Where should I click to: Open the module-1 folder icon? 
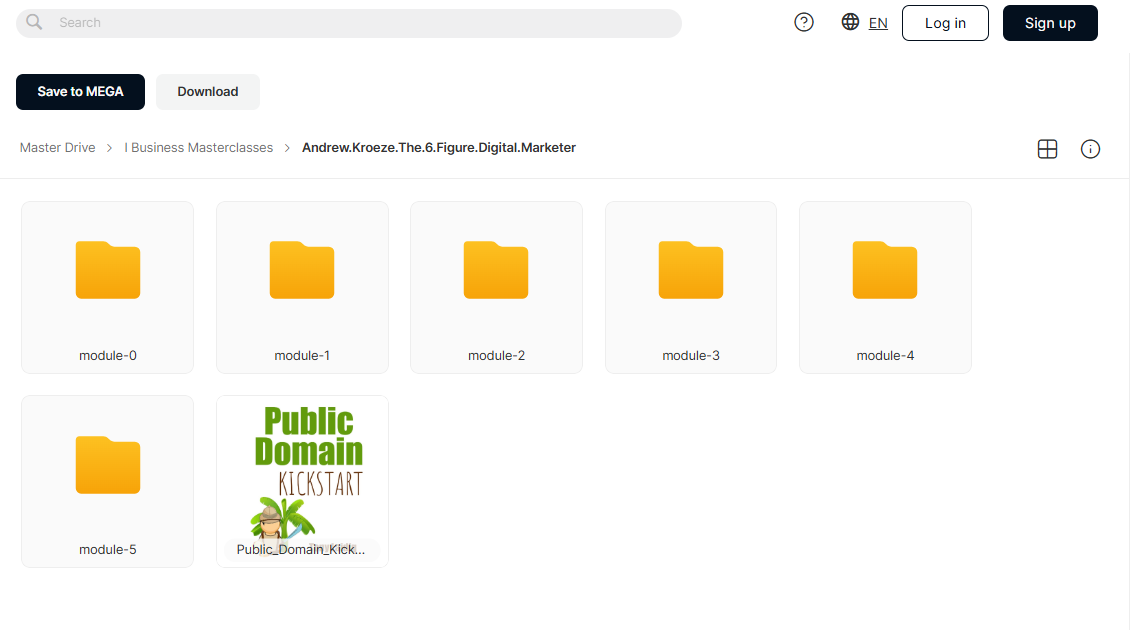click(x=302, y=270)
